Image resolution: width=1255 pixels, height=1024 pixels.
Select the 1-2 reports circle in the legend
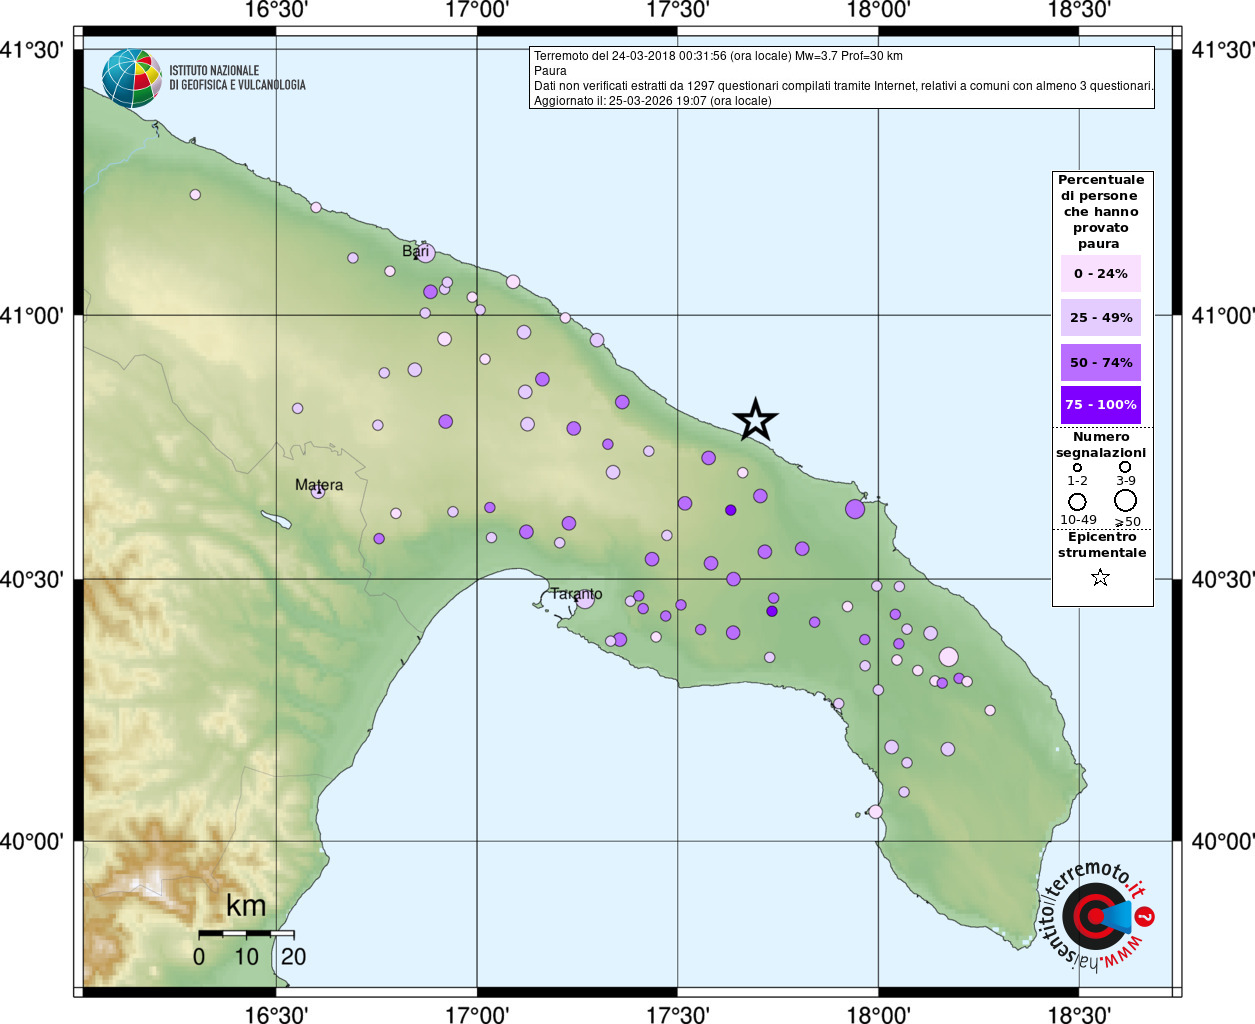coord(1077,467)
